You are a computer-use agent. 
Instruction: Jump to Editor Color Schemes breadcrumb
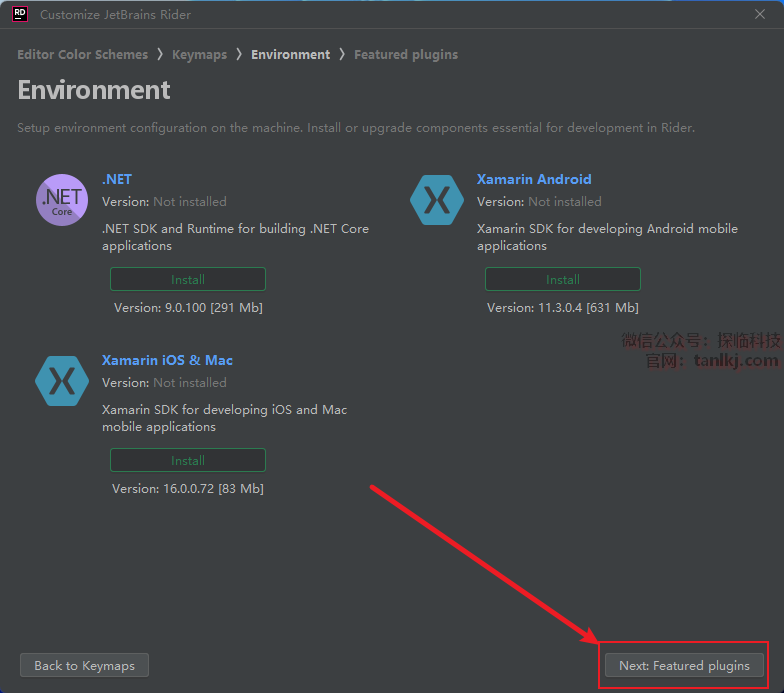coord(82,54)
